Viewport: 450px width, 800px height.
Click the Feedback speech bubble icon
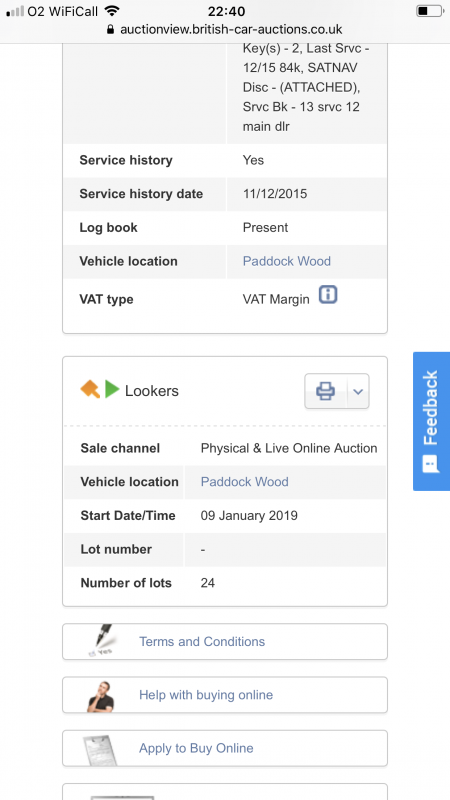[x=431, y=464]
